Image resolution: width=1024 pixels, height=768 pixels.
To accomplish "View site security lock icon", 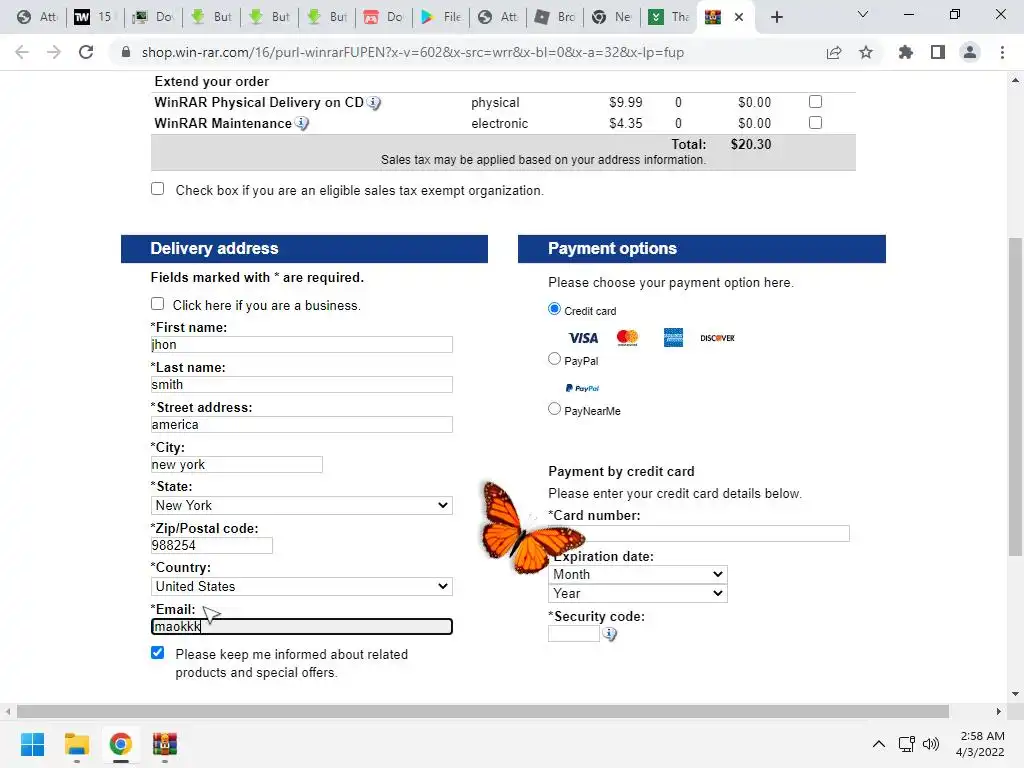I will (x=126, y=52).
